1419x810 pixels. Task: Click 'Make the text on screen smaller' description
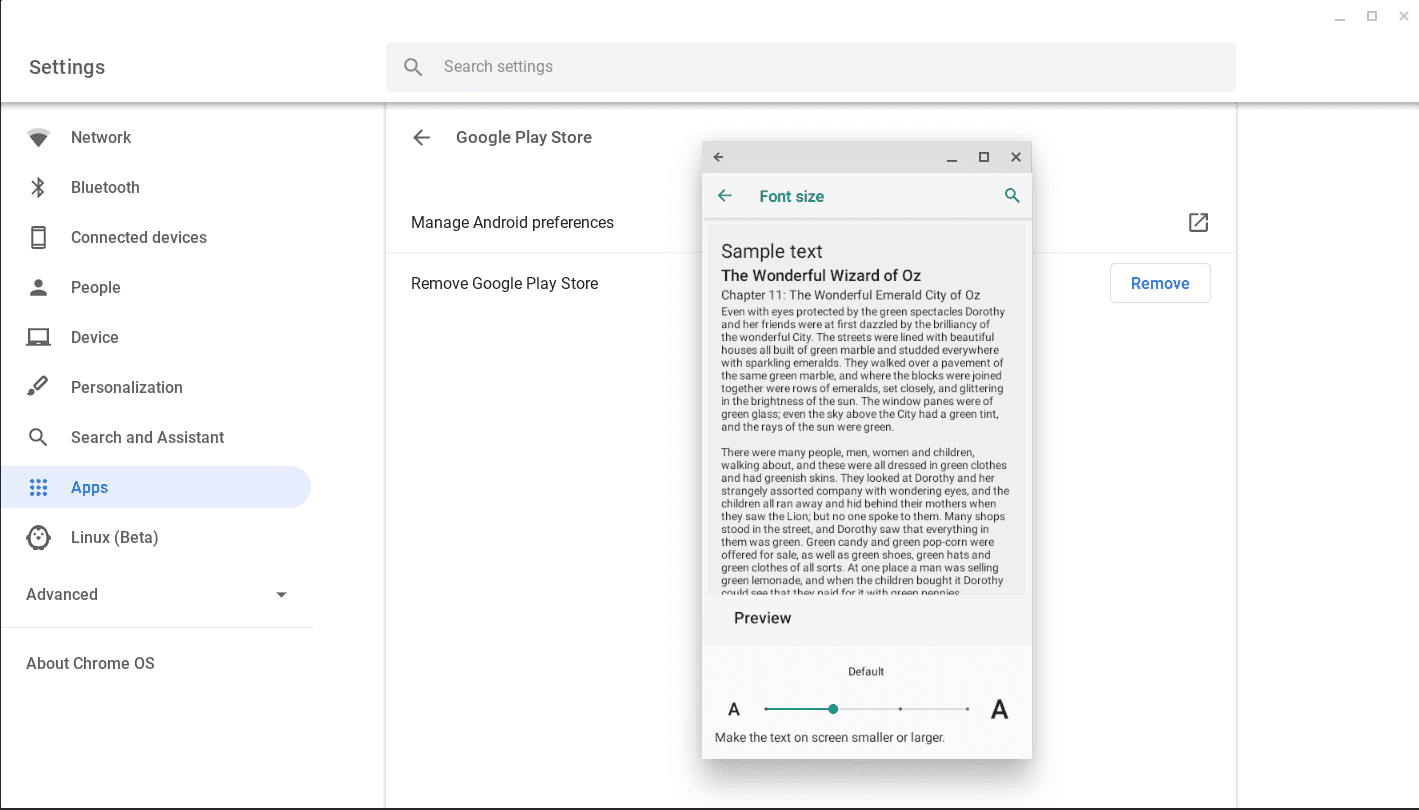pos(830,738)
